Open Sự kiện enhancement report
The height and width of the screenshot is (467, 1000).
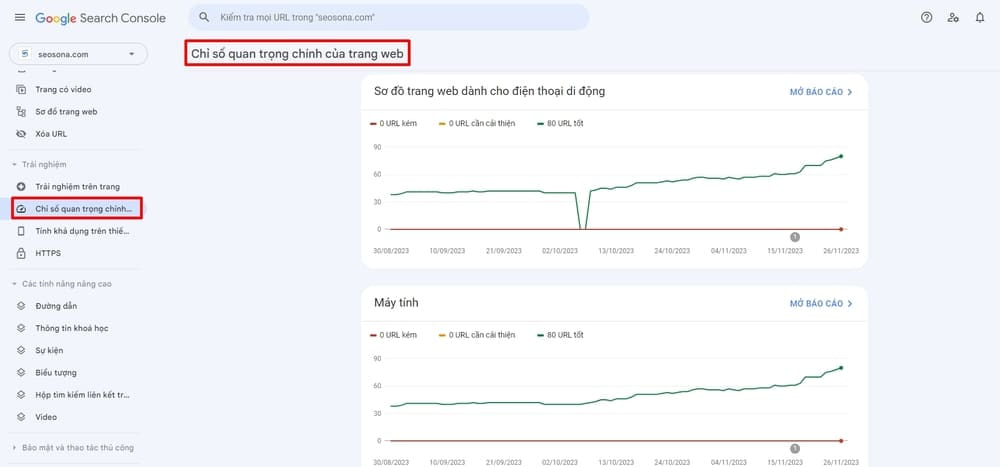(x=49, y=350)
